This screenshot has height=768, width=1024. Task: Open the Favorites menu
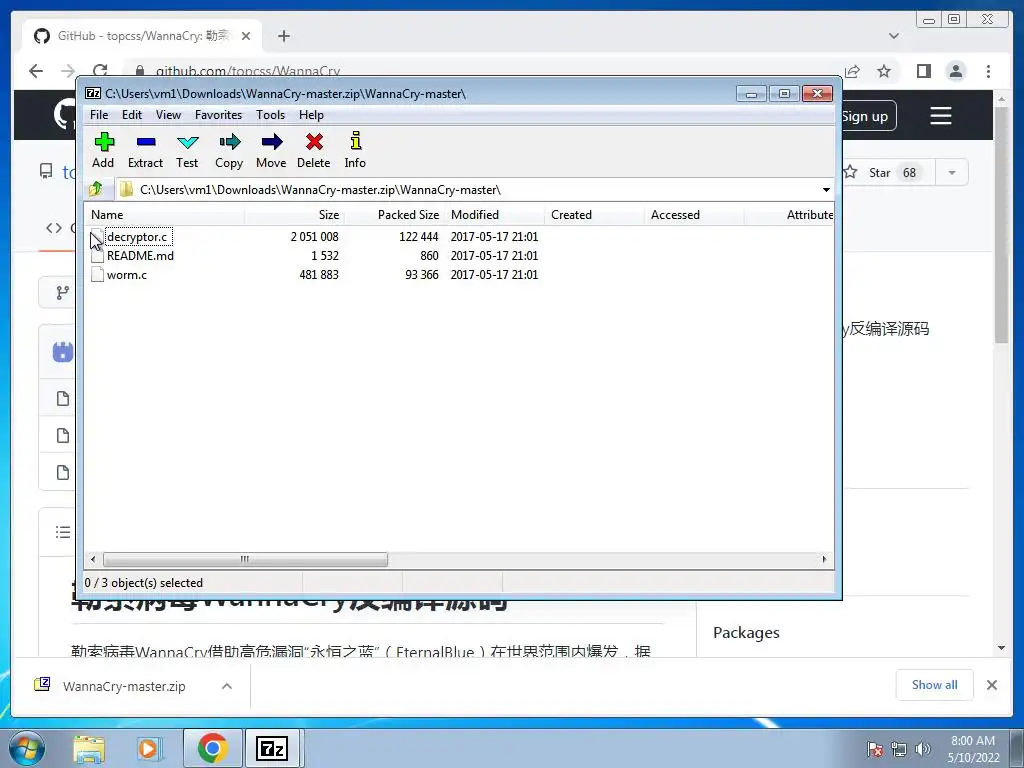pos(218,115)
